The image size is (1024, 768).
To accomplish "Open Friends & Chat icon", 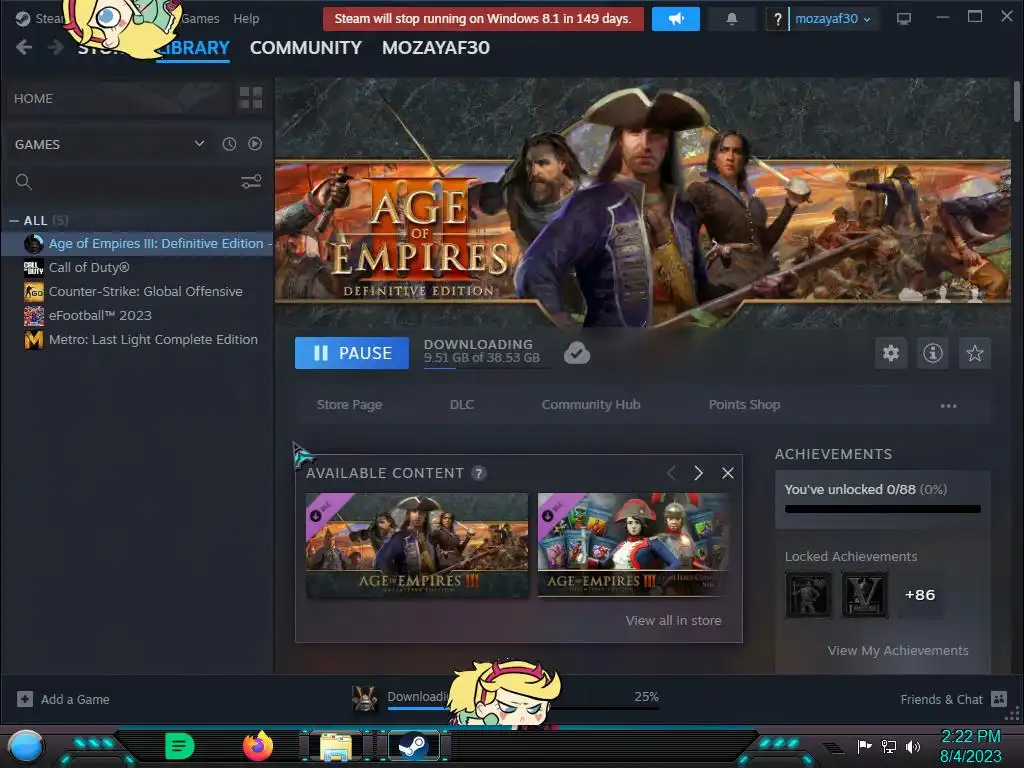I will 999,699.
